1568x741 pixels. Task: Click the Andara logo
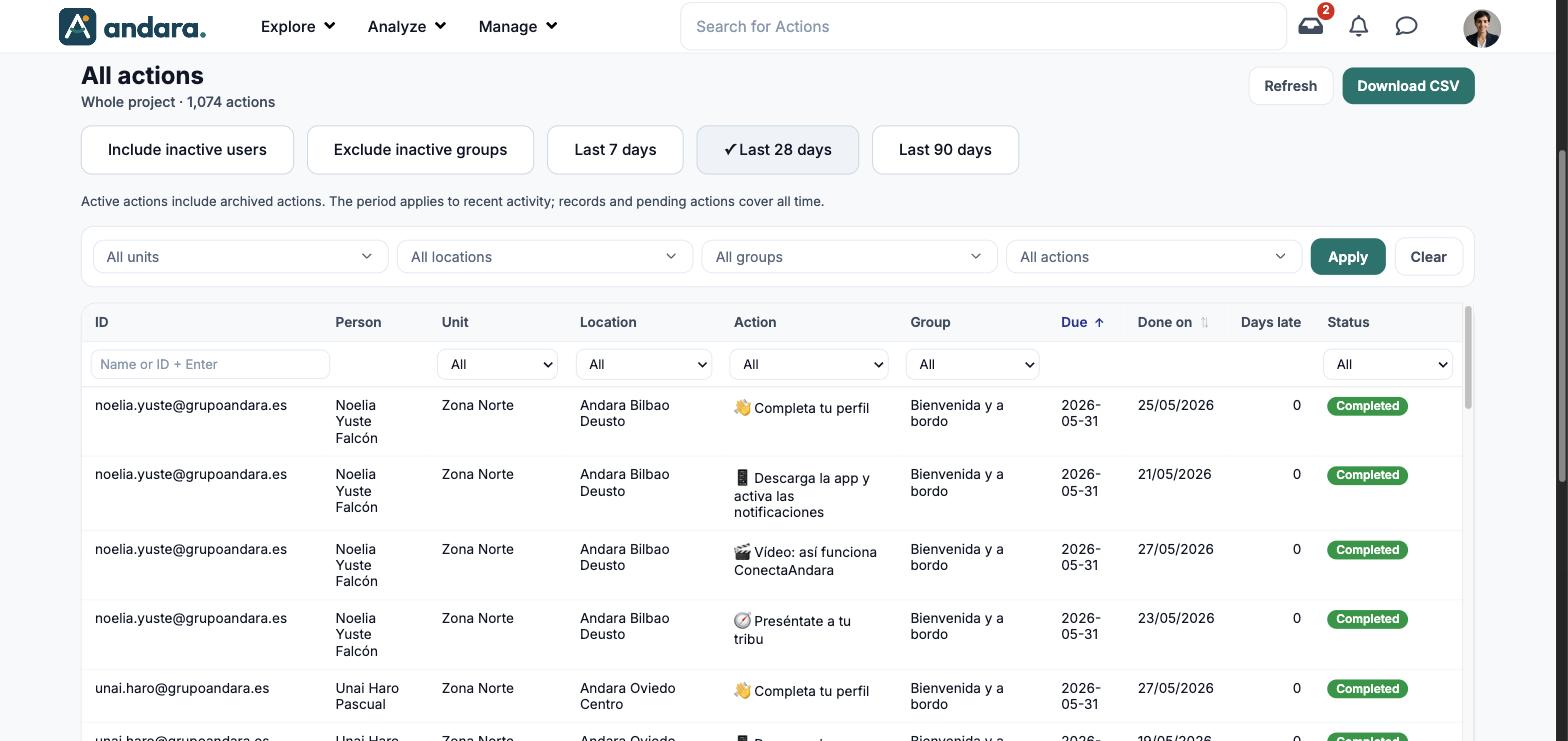coord(133,26)
